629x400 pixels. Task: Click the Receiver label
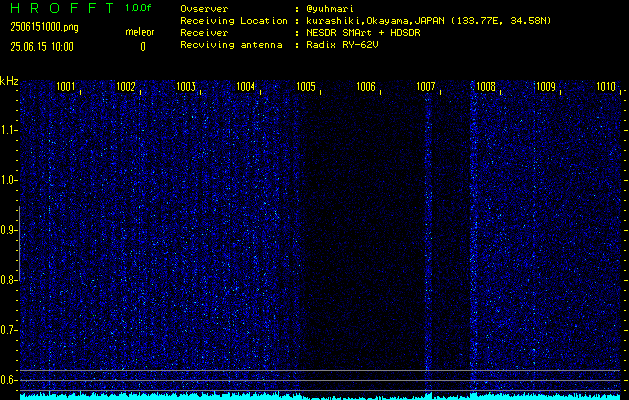204,33
